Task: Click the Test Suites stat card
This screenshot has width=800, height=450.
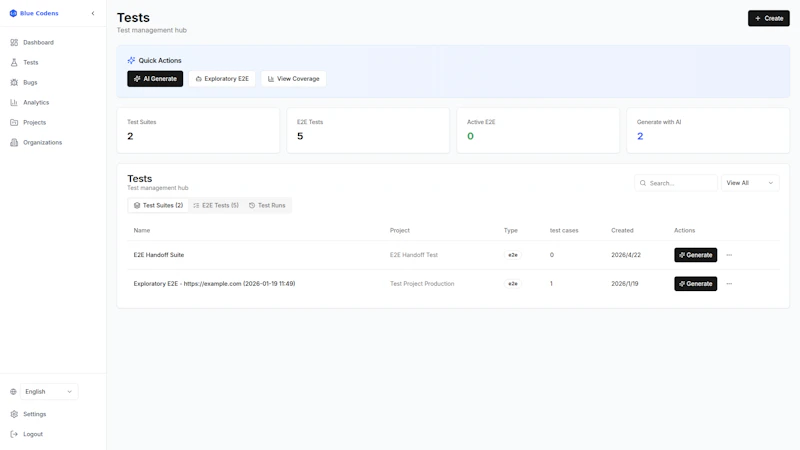Action: click(198, 130)
